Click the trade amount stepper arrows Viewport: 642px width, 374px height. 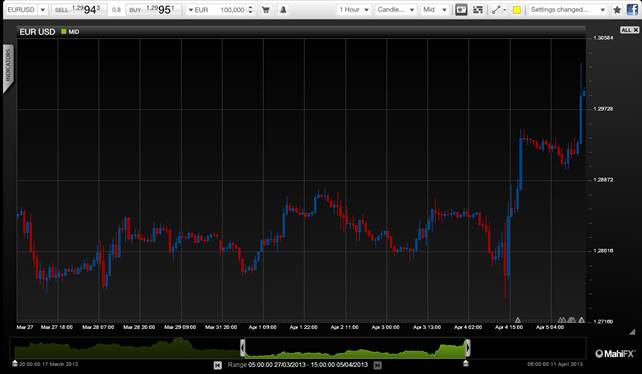coord(251,9)
